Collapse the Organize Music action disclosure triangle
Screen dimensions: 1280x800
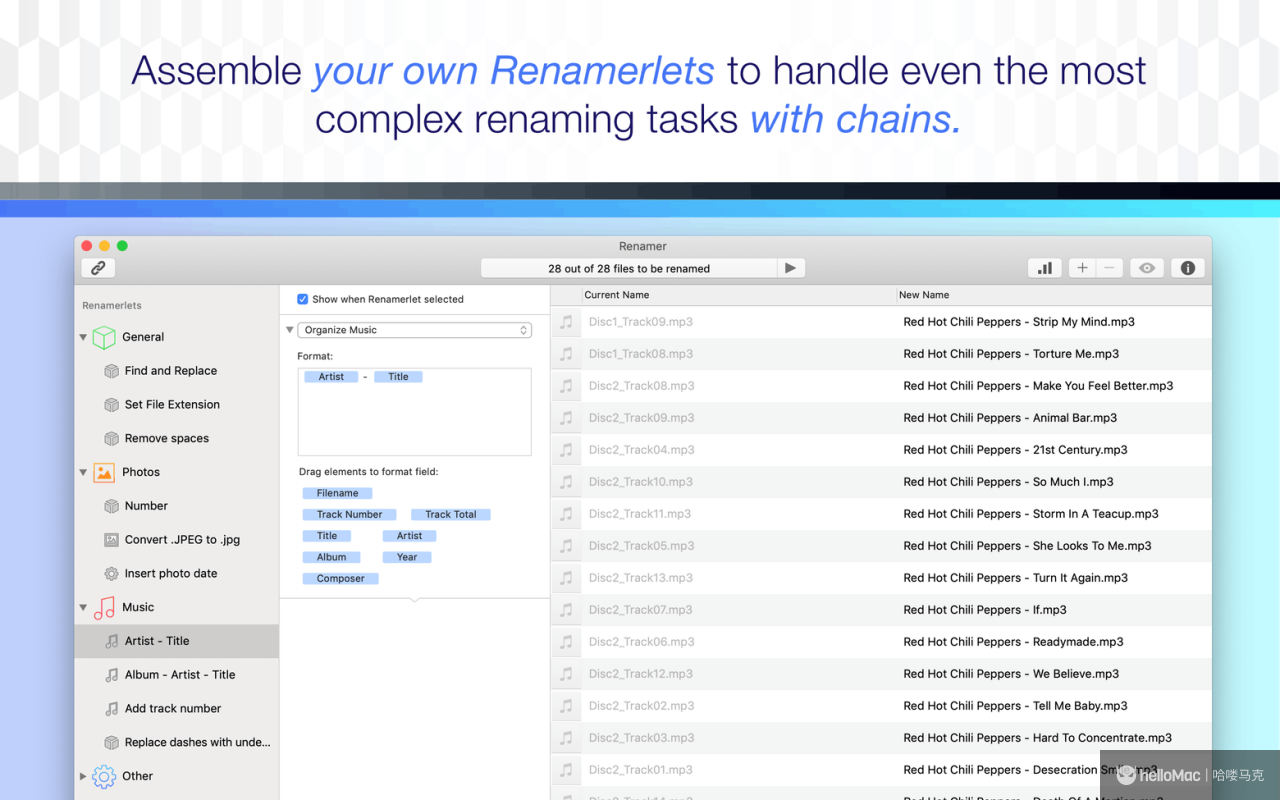pos(289,330)
